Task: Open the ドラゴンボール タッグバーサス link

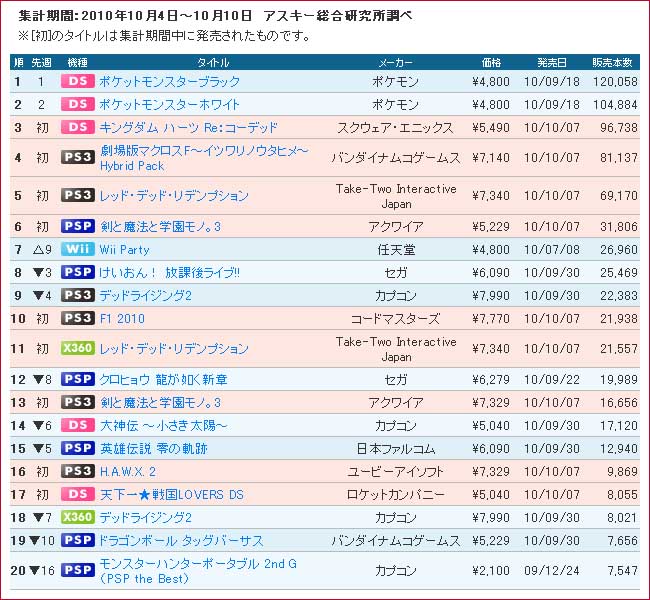Action: click(x=181, y=540)
